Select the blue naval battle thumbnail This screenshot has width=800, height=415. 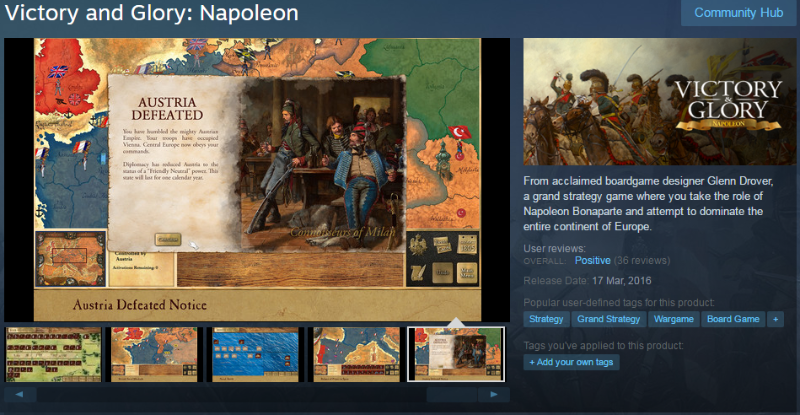pyautogui.click(x=255, y=355)
